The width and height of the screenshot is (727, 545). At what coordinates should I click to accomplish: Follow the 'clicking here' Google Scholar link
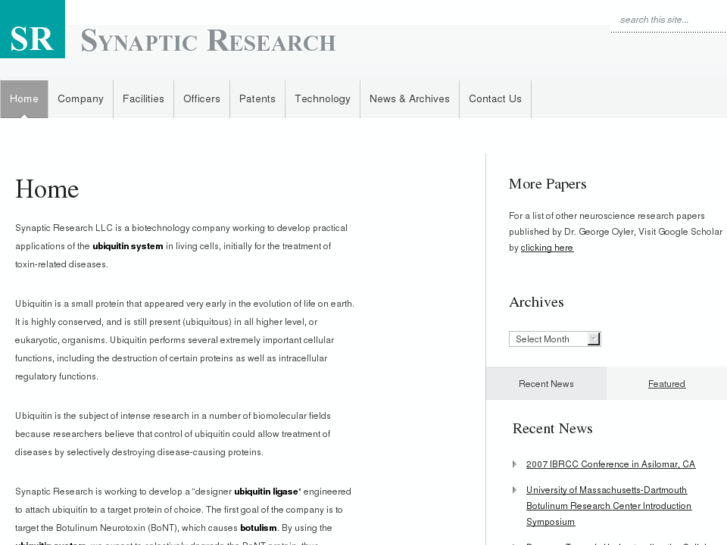(x=547, y=248)
